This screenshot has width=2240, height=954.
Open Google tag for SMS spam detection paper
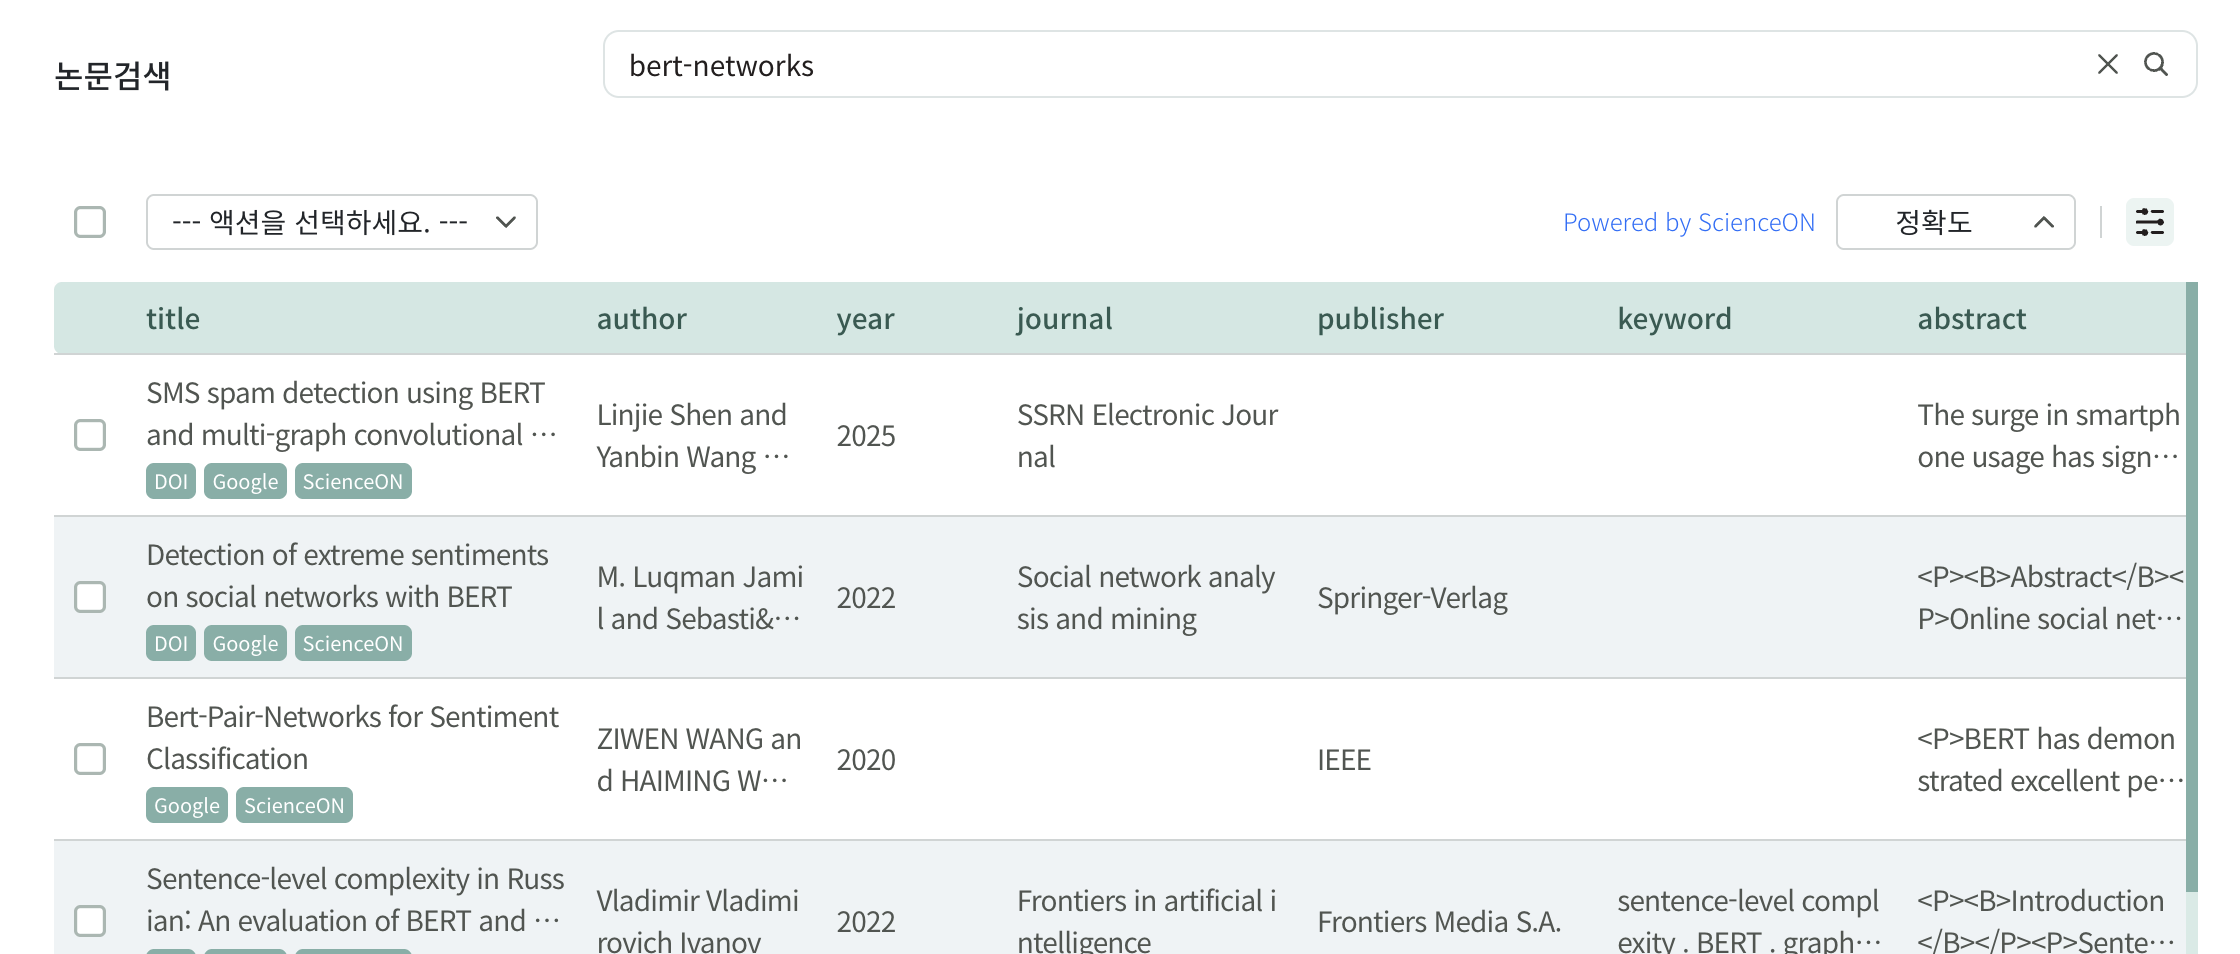[245, 481]
